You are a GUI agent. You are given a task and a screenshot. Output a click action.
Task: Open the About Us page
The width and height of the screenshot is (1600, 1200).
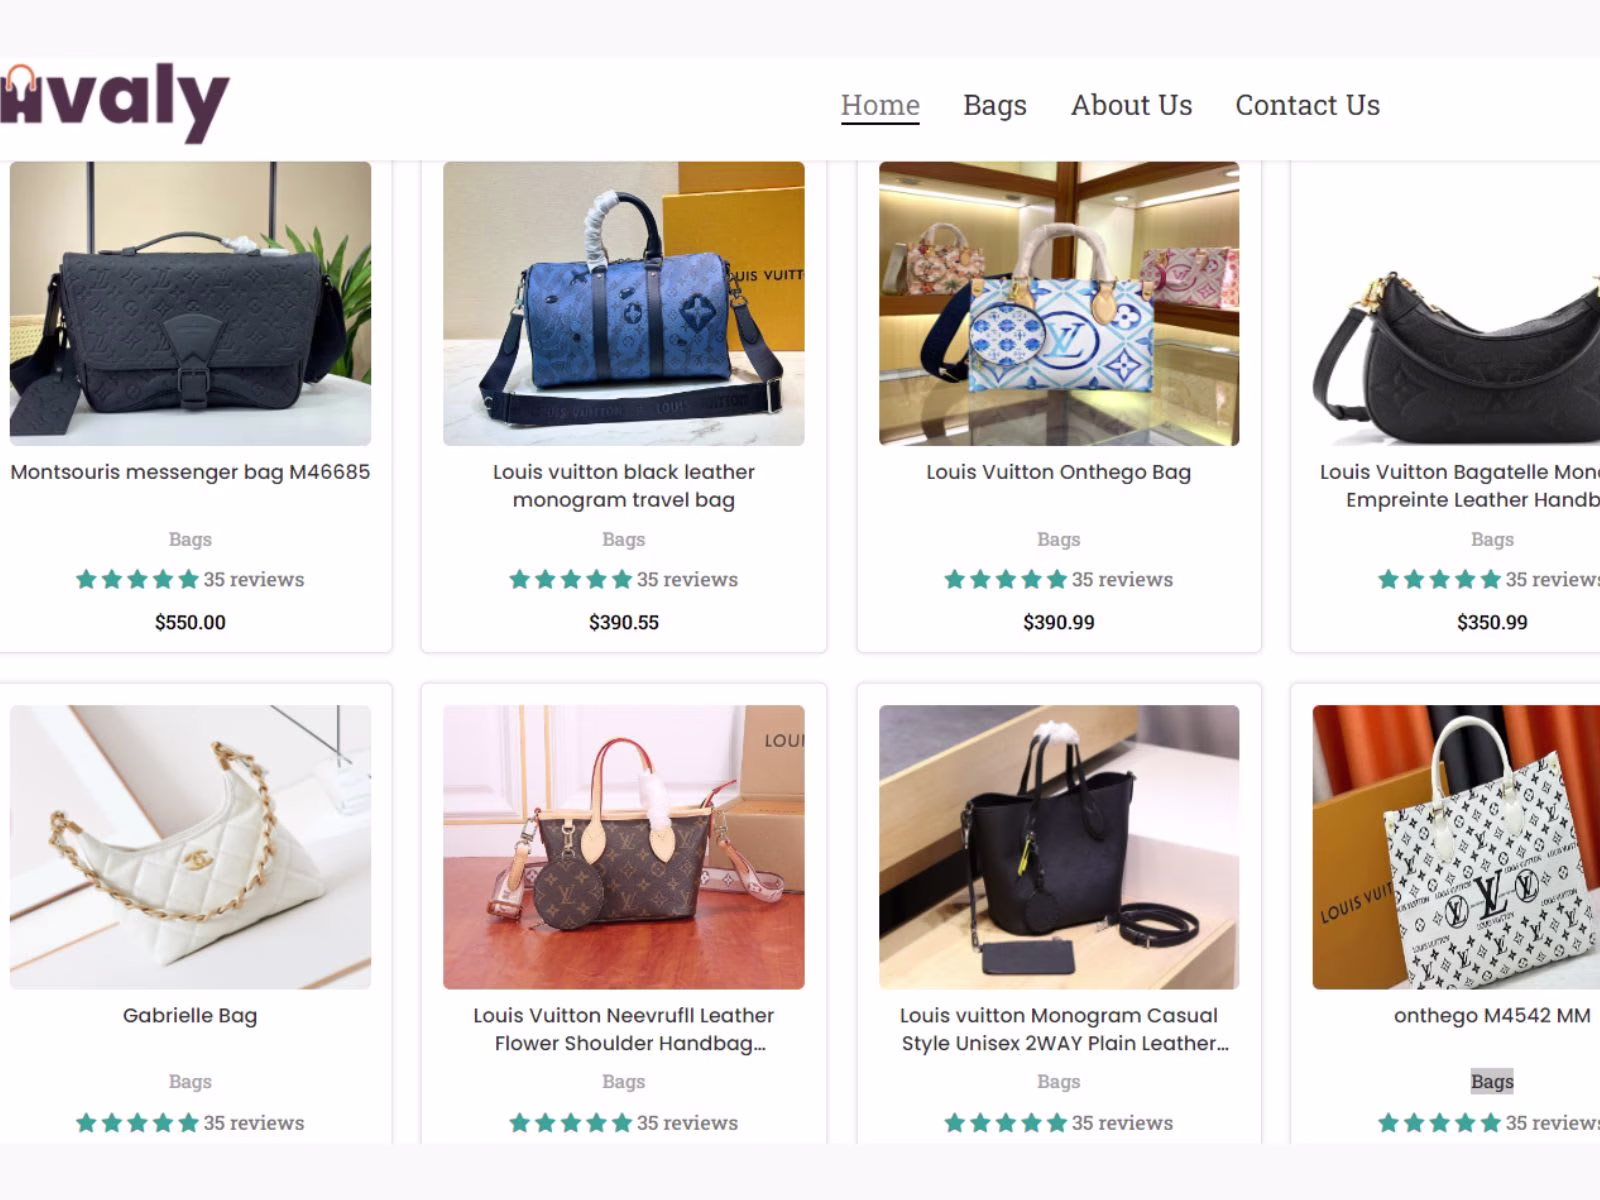pos(1131,105)
